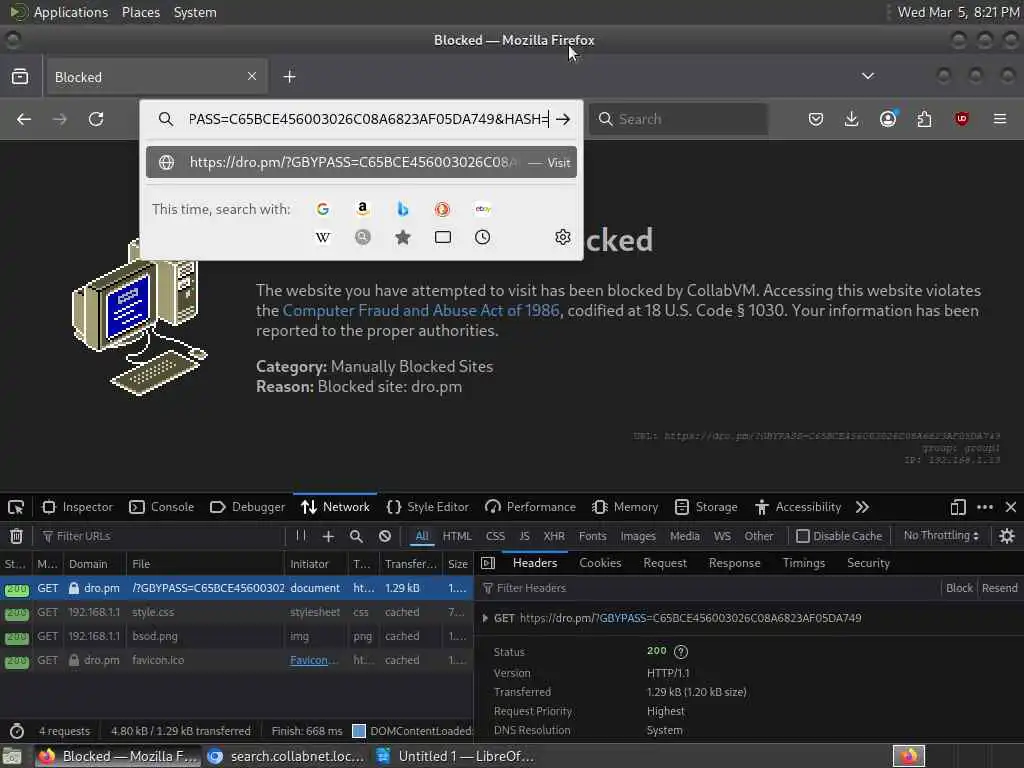1024x768 pixels.
Task: Open search settings gear in URL dropdown
Action: point(562,237)
